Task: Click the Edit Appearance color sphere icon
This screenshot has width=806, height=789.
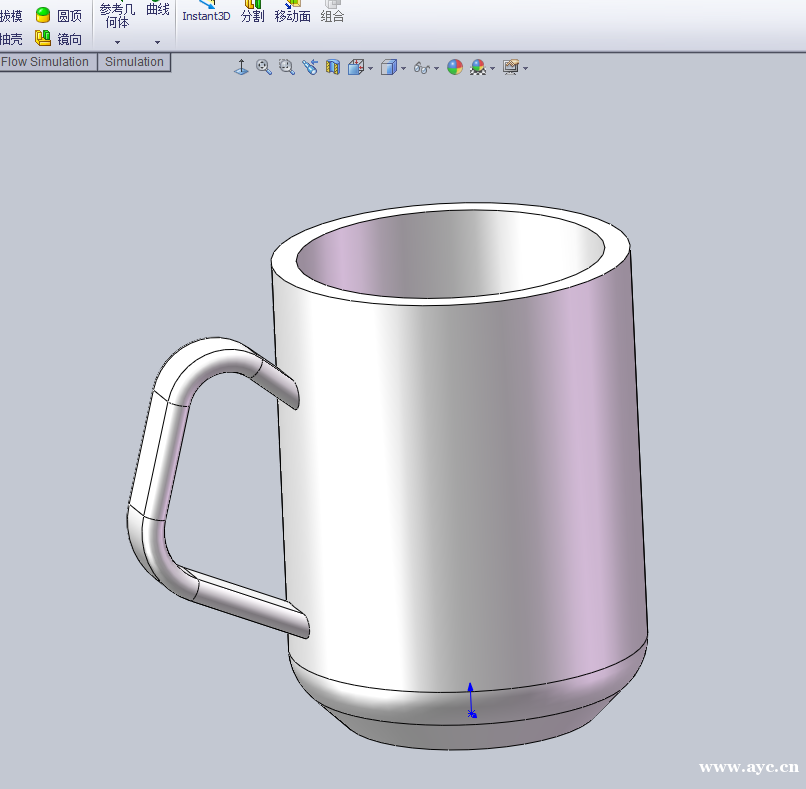Action: coord(455,67)
